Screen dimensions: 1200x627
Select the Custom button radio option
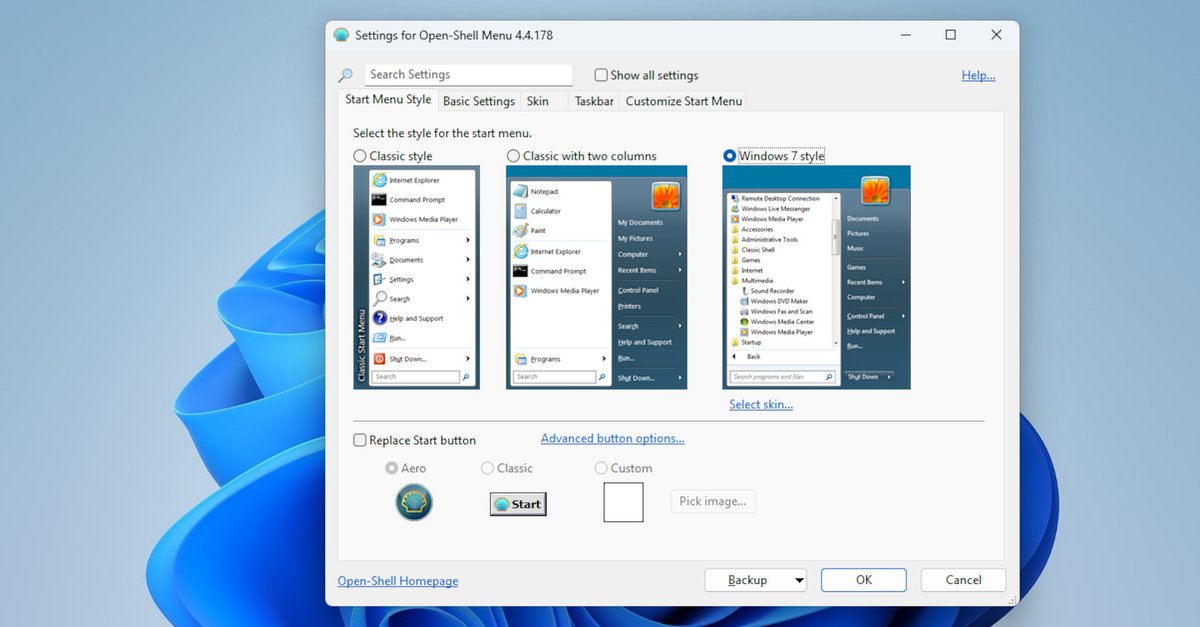click(x=601, y=468)
